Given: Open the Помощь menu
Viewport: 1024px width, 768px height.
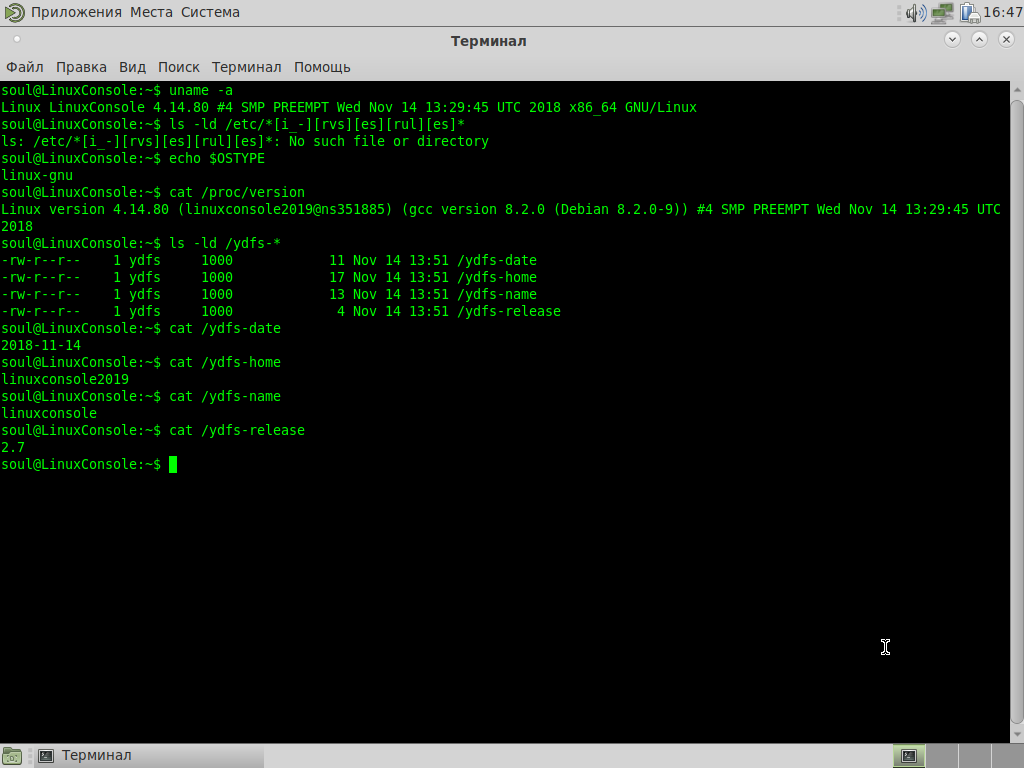Looking at the screenshot, I should pyautogui.click(x=322, y=67).
